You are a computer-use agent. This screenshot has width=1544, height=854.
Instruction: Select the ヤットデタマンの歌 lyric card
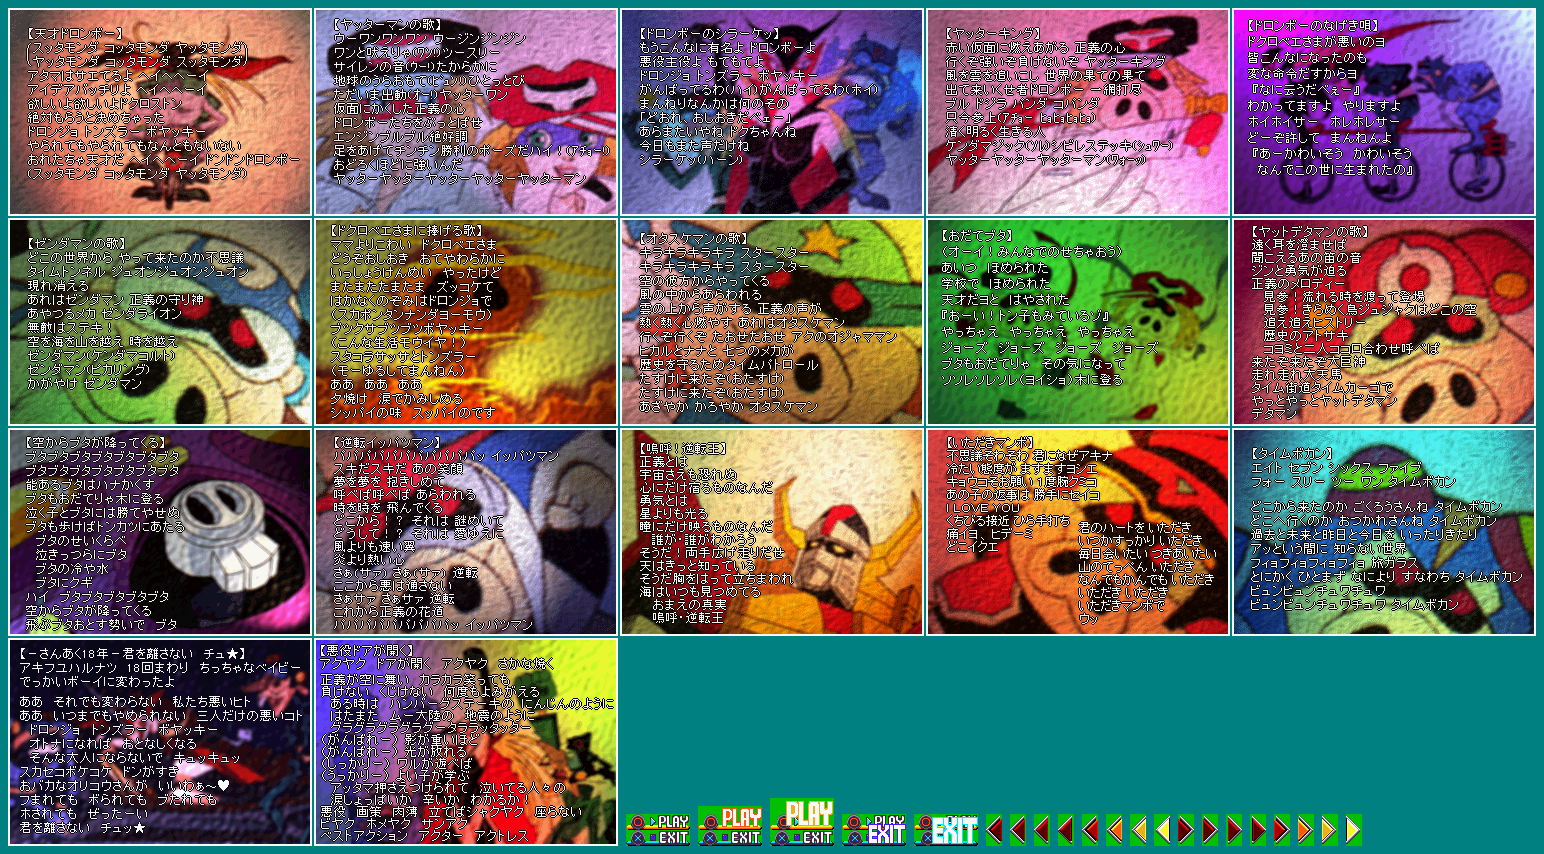coord(1384,322)
